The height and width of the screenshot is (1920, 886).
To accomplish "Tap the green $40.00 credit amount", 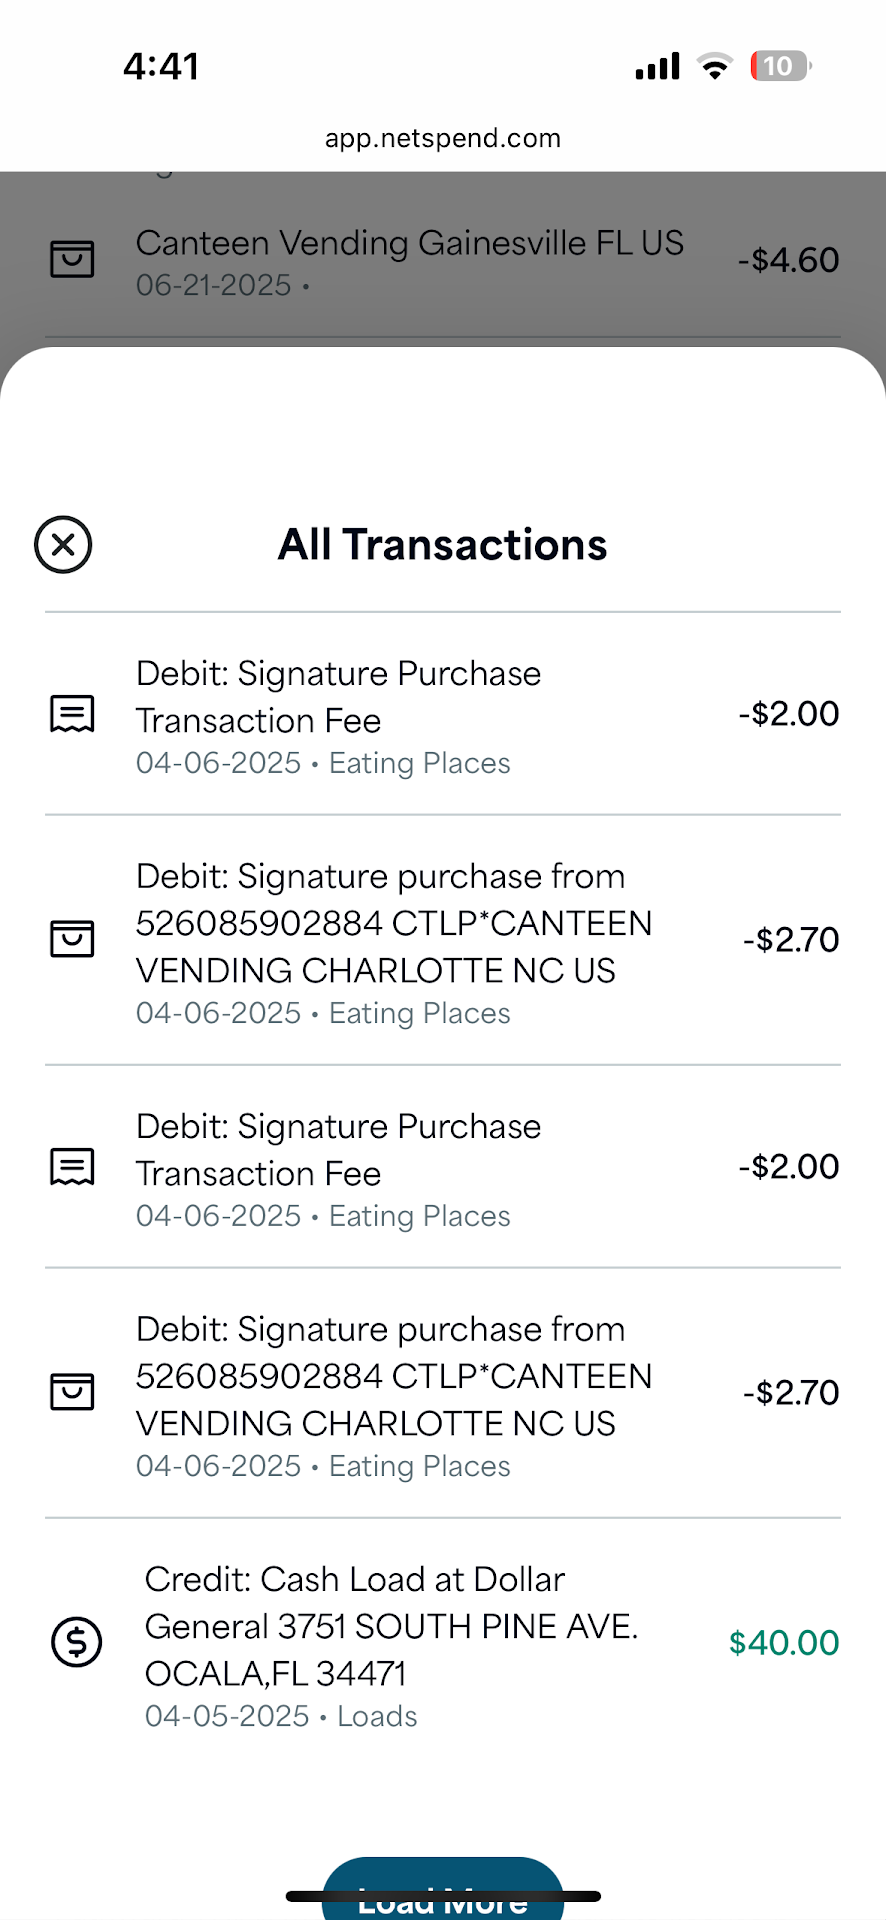I will click(783, 1643).
